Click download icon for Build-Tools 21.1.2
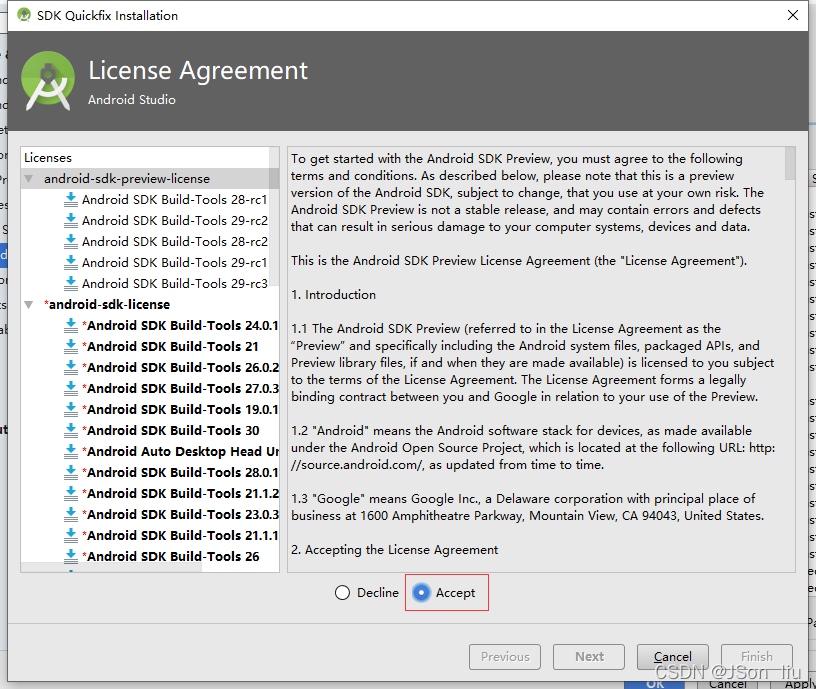816x689 pixels. pyautogui.click(x=70, y=493)
